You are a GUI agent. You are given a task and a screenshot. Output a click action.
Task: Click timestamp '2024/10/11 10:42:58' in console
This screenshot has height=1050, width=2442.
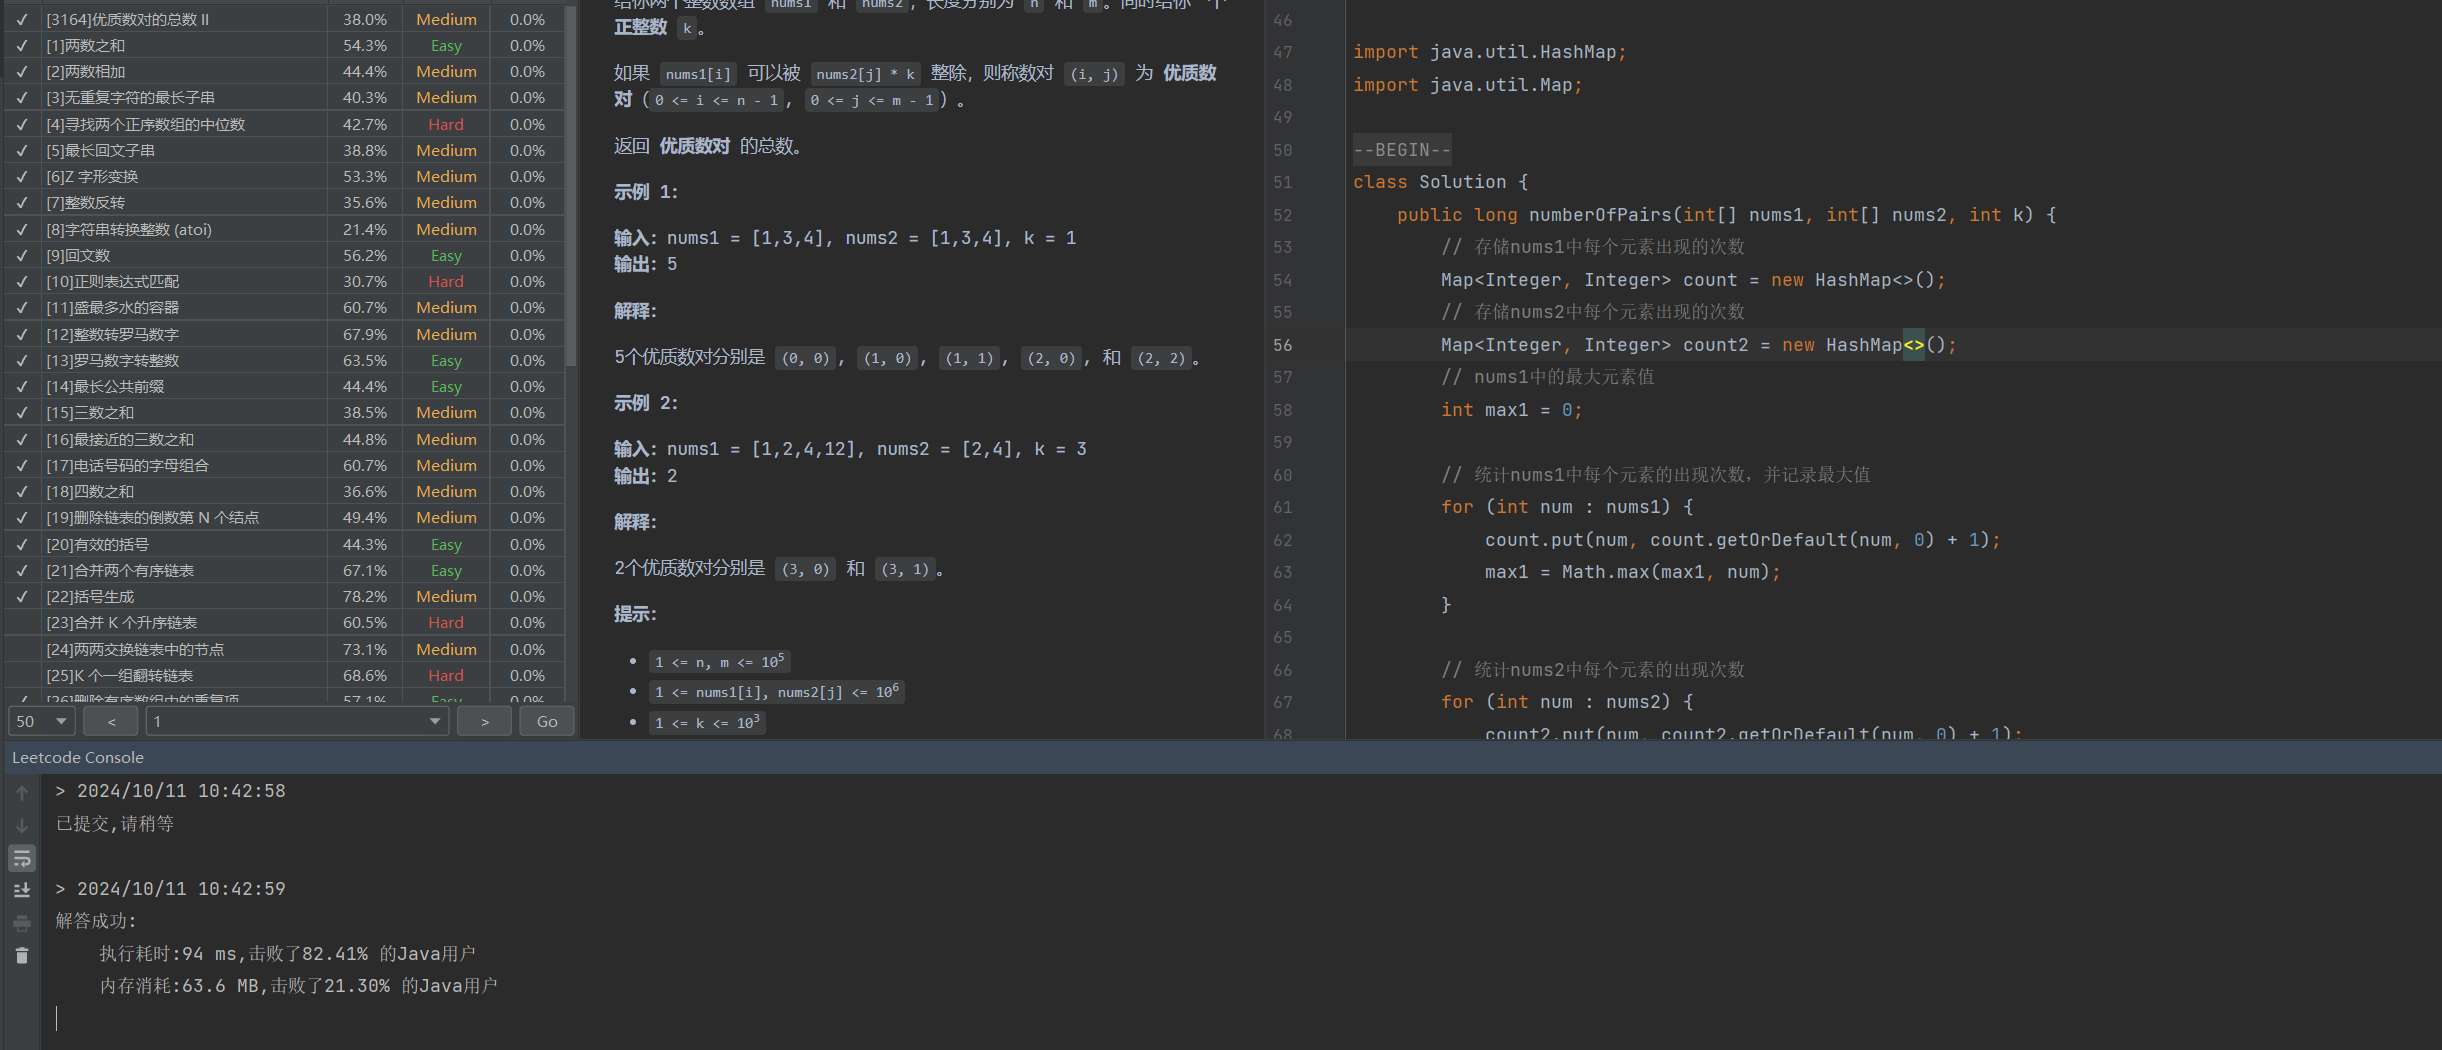pyautogui.click(x=181, y=791)
